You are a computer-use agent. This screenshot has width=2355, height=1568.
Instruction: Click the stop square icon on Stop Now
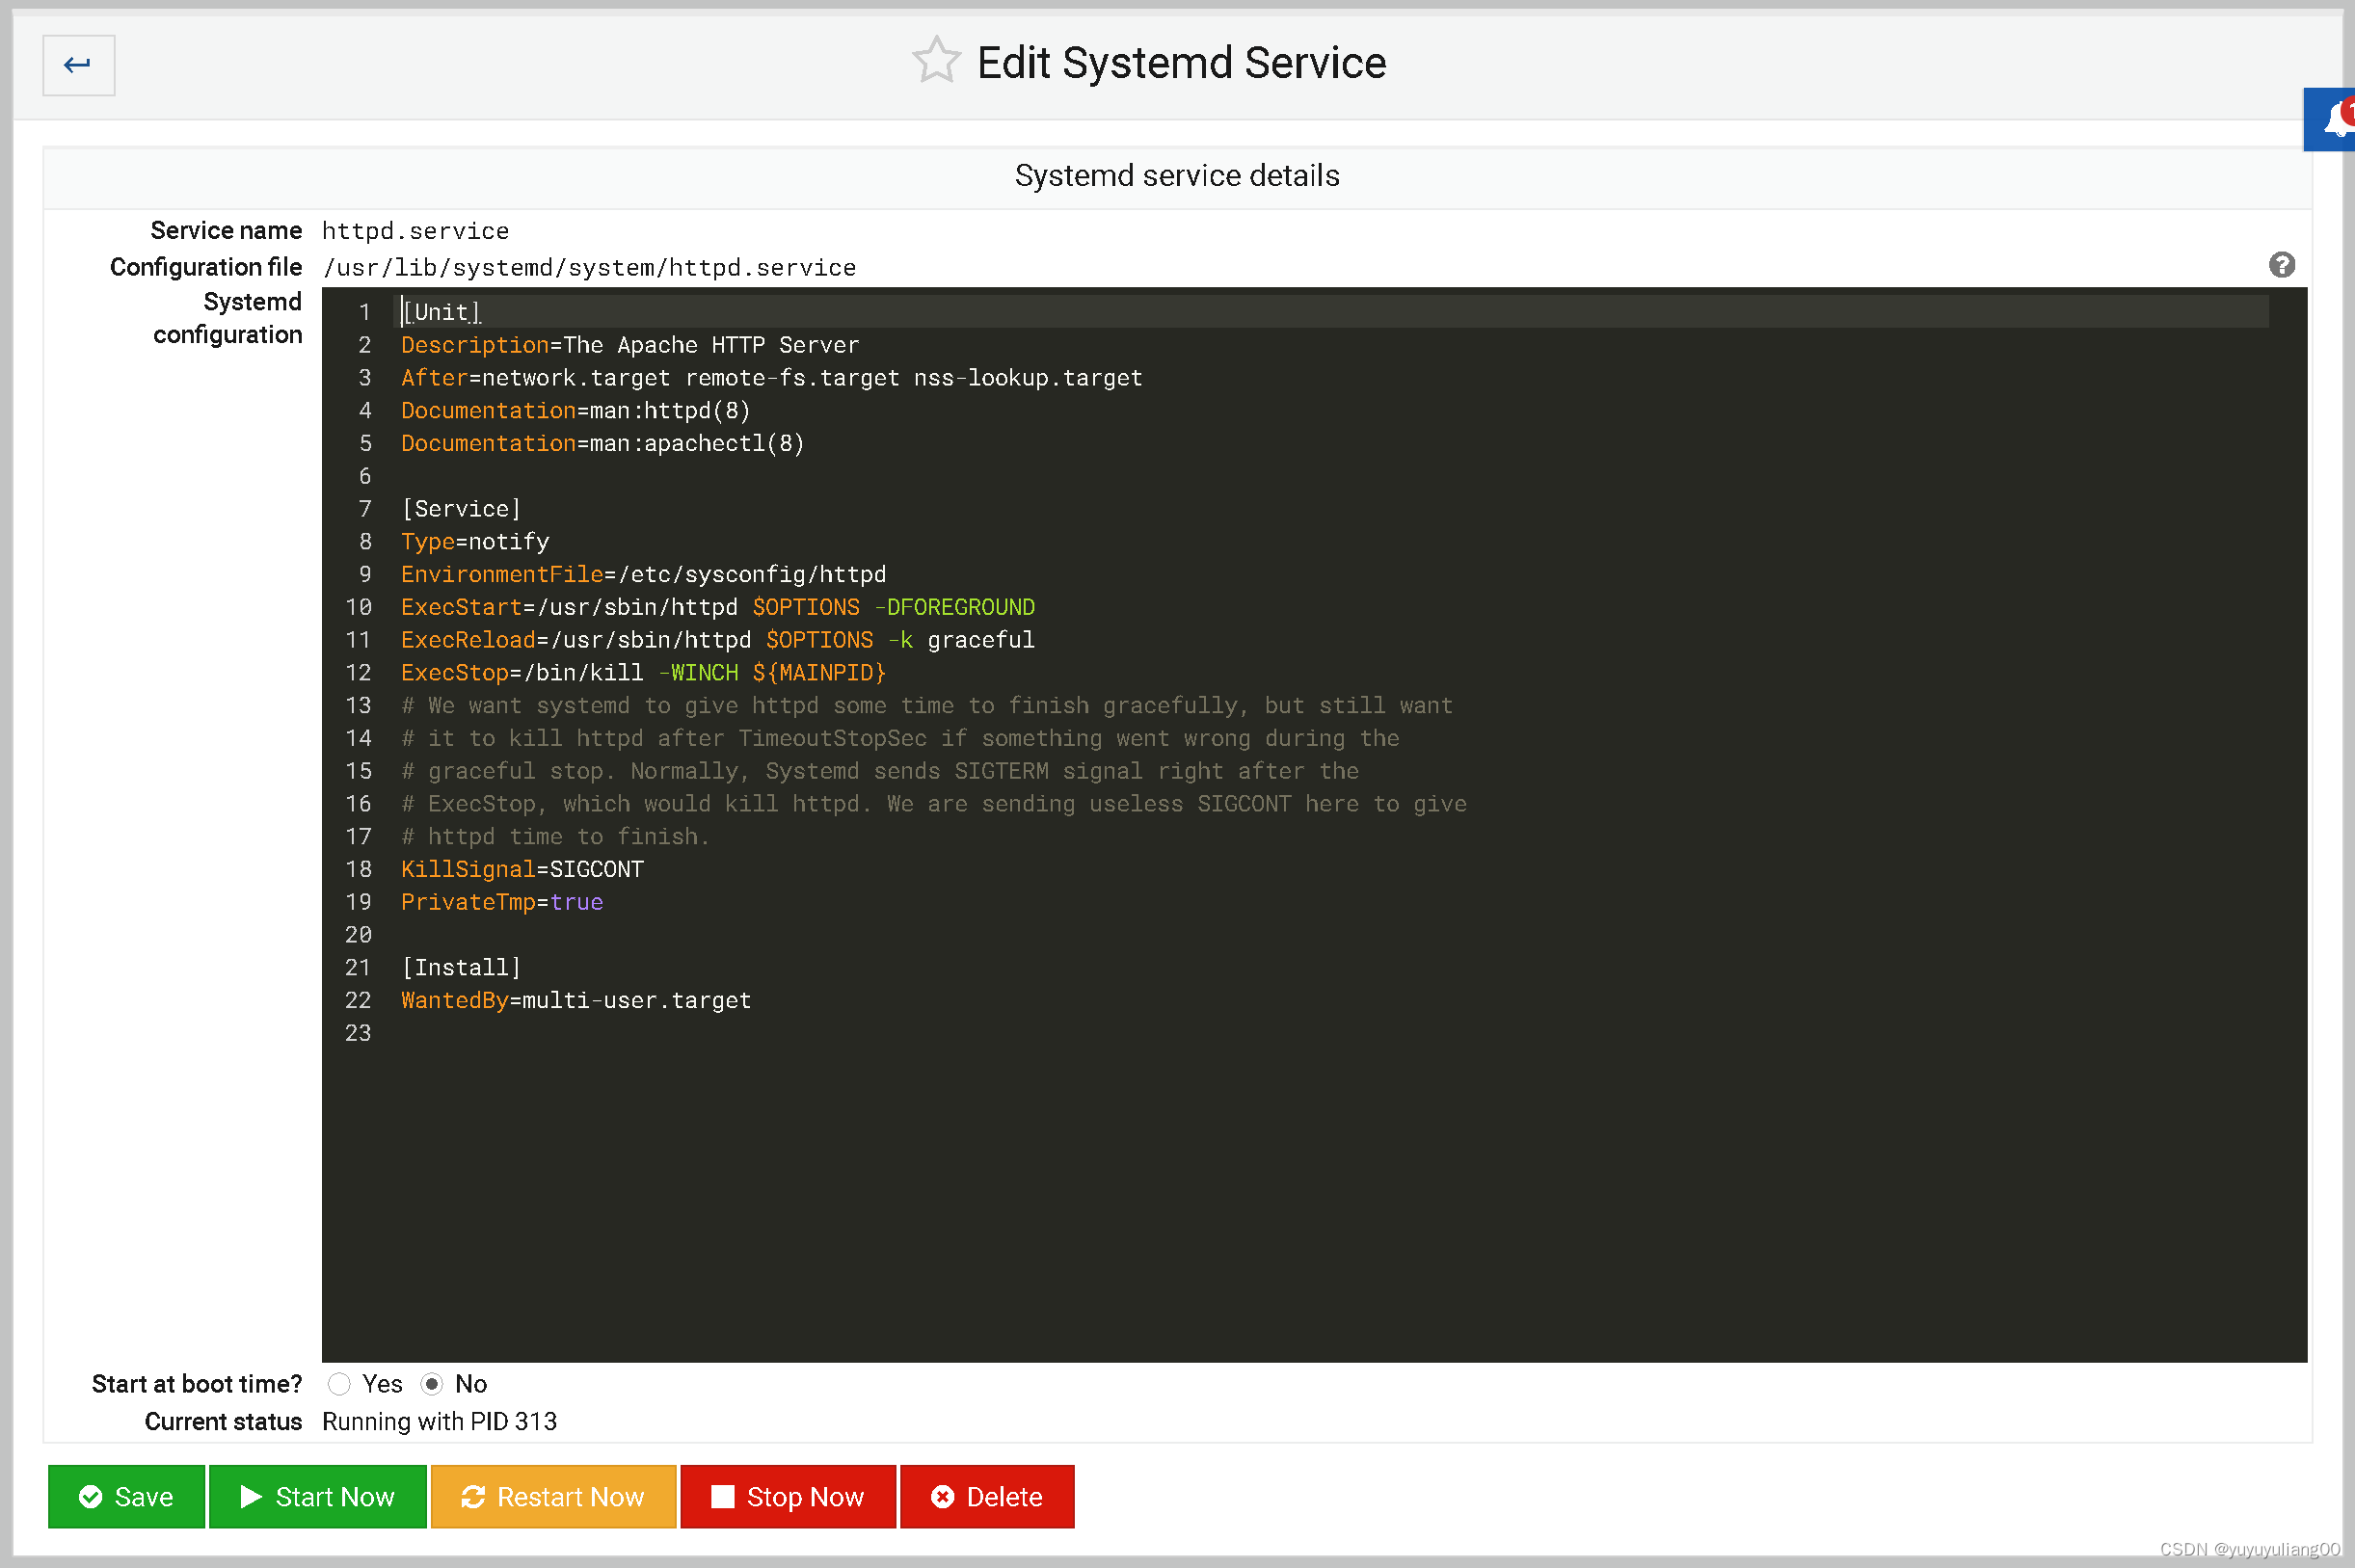pos(720,1497)
